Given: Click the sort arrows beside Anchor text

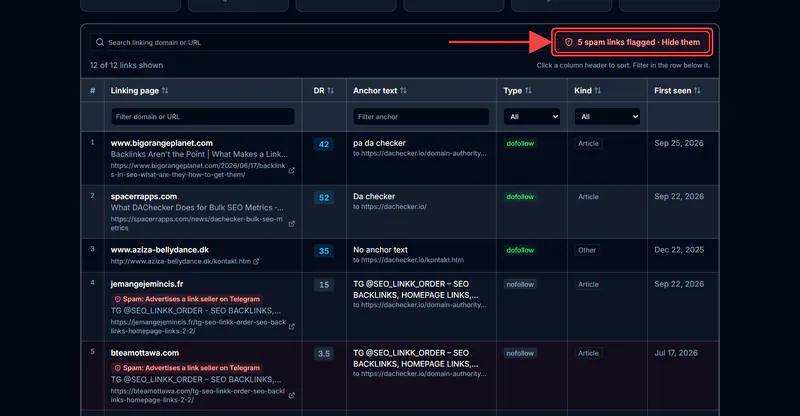Looking at the screenshot, I should [x=403, y=90].
